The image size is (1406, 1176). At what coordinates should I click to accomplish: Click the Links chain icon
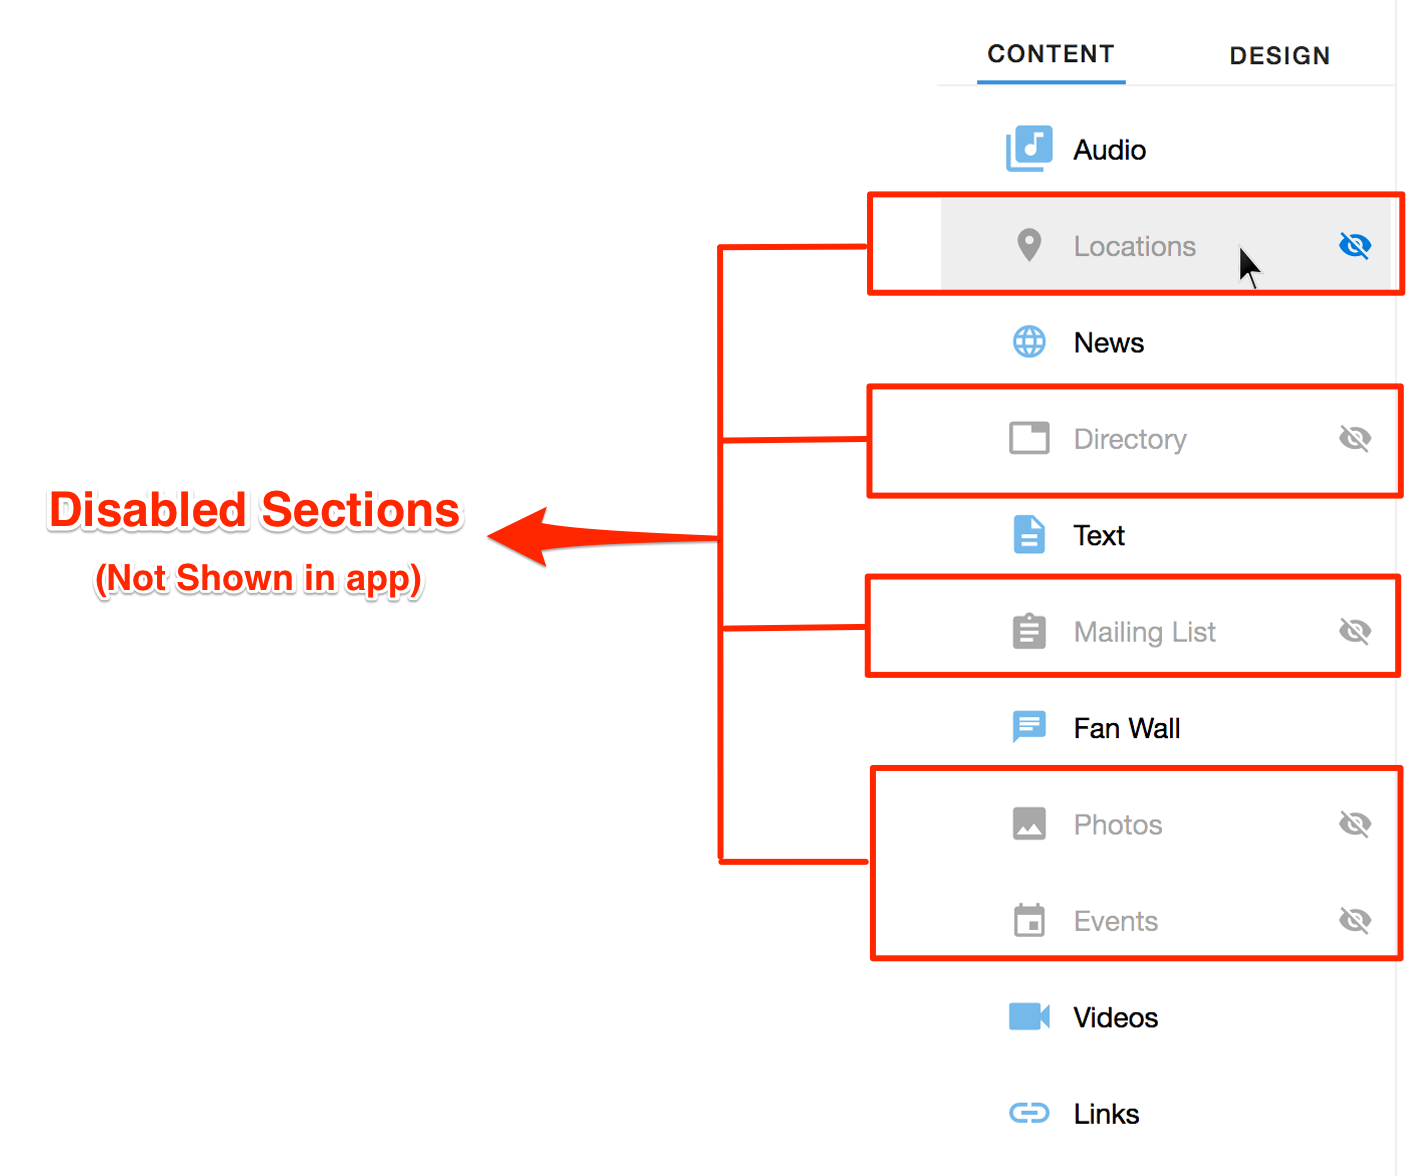pyautogui.click(x=1029, y=1113)
